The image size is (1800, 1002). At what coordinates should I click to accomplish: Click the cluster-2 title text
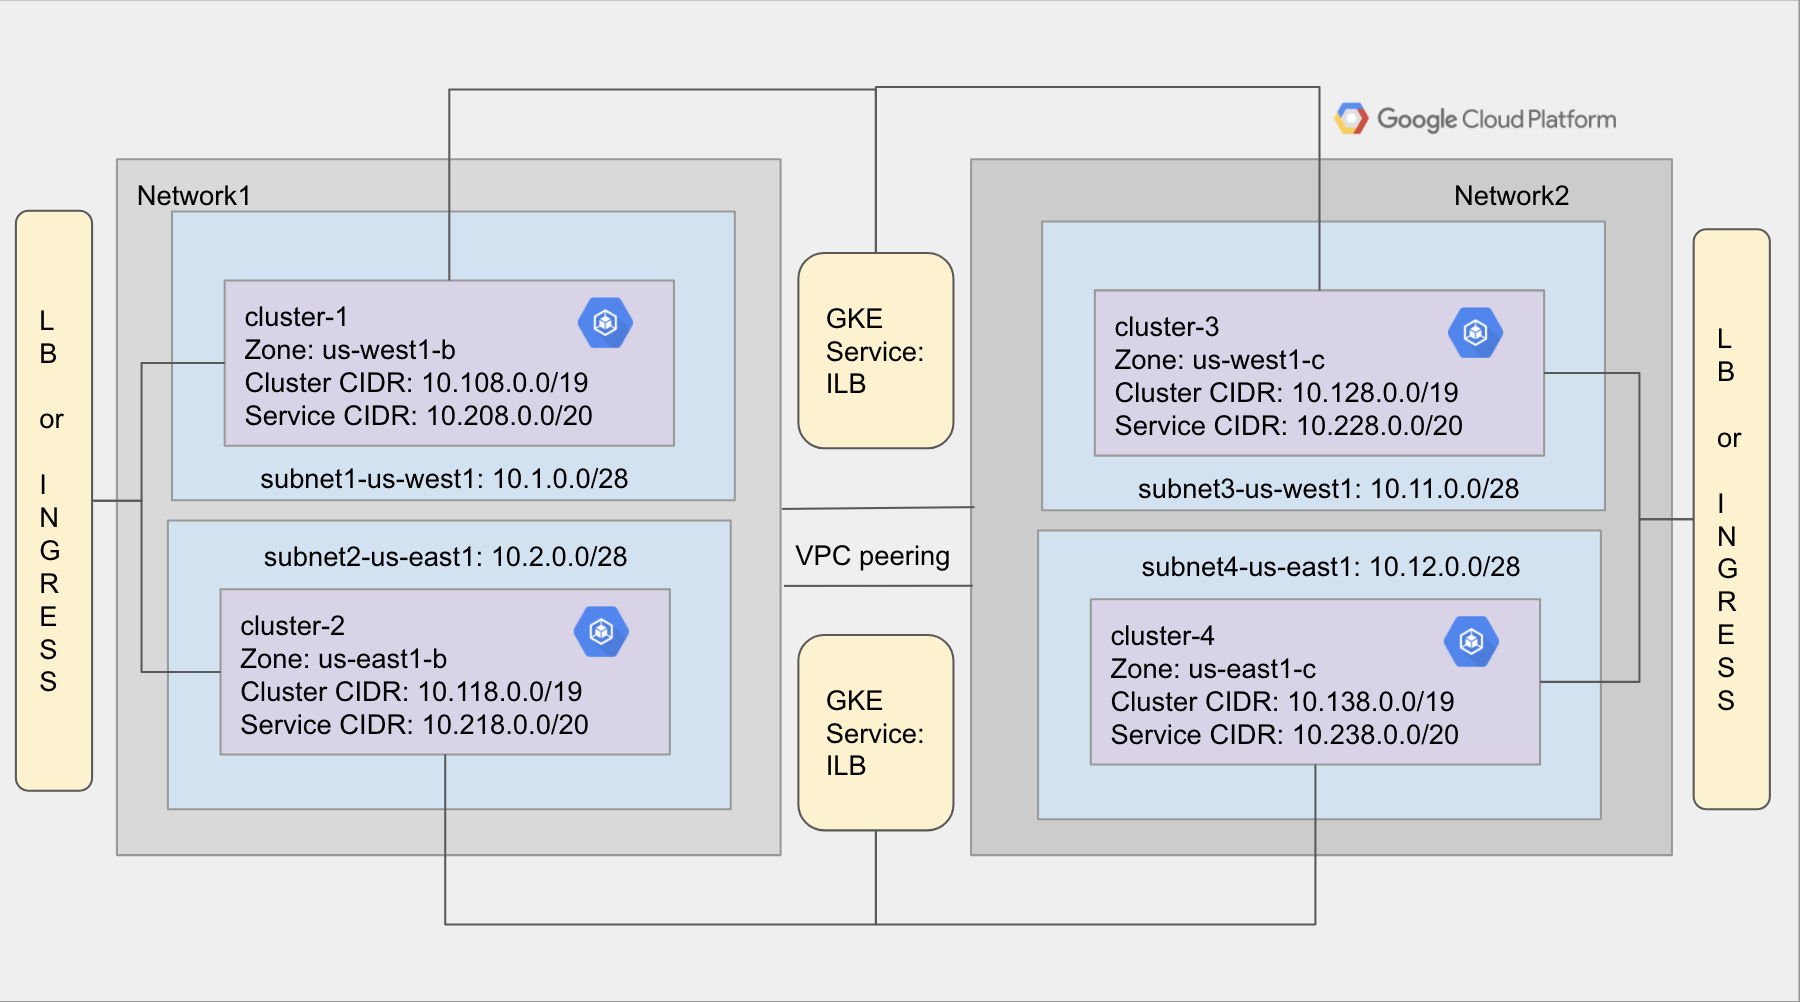(292, 626)
